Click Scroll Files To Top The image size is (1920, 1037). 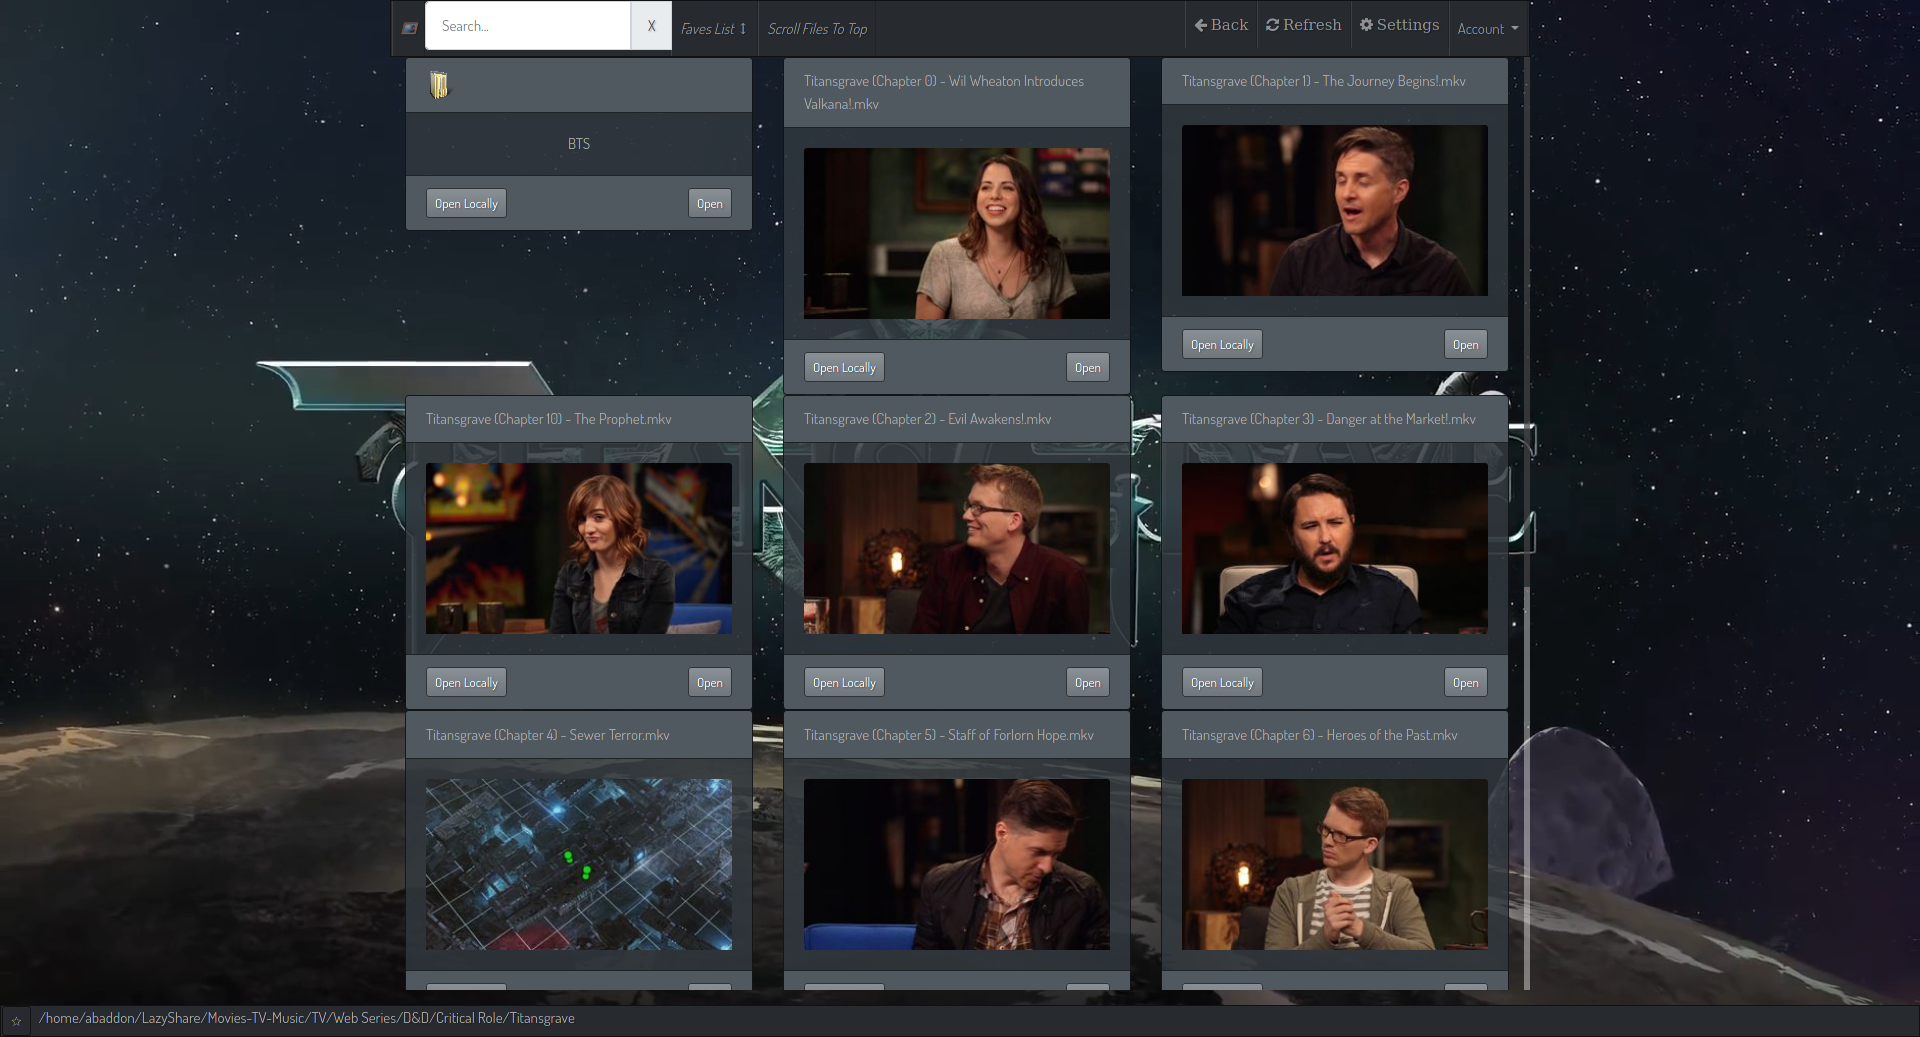[x=817, y=29]
